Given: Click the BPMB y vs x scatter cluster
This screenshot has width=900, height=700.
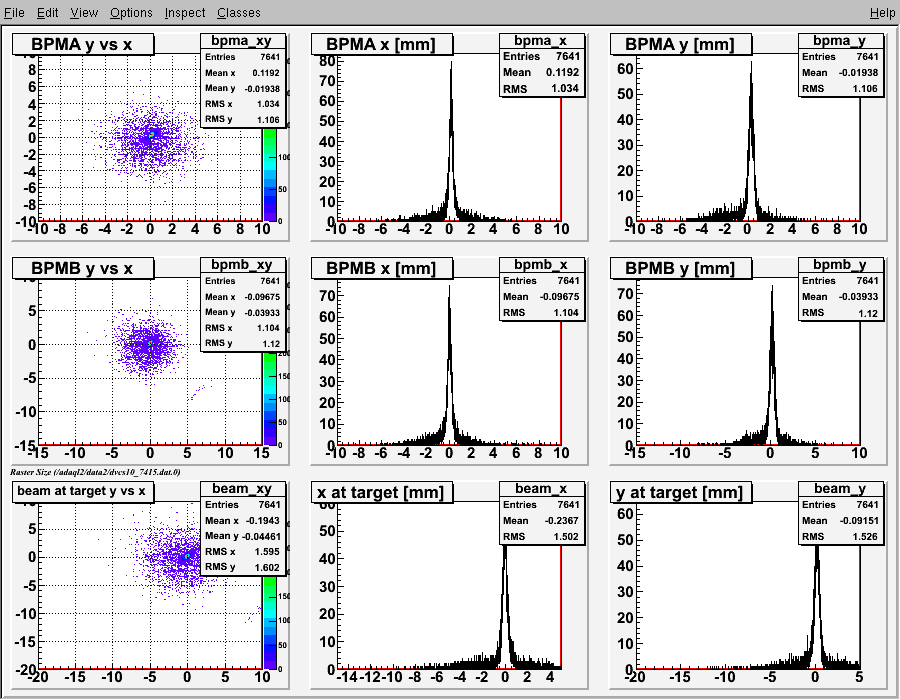Looking at the screenshot, I should click(149, 343).
